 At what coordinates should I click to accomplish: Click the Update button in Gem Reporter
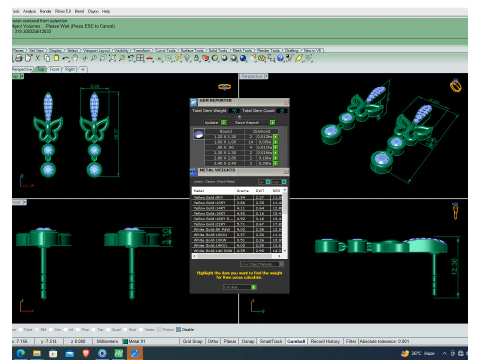point(215,122)
